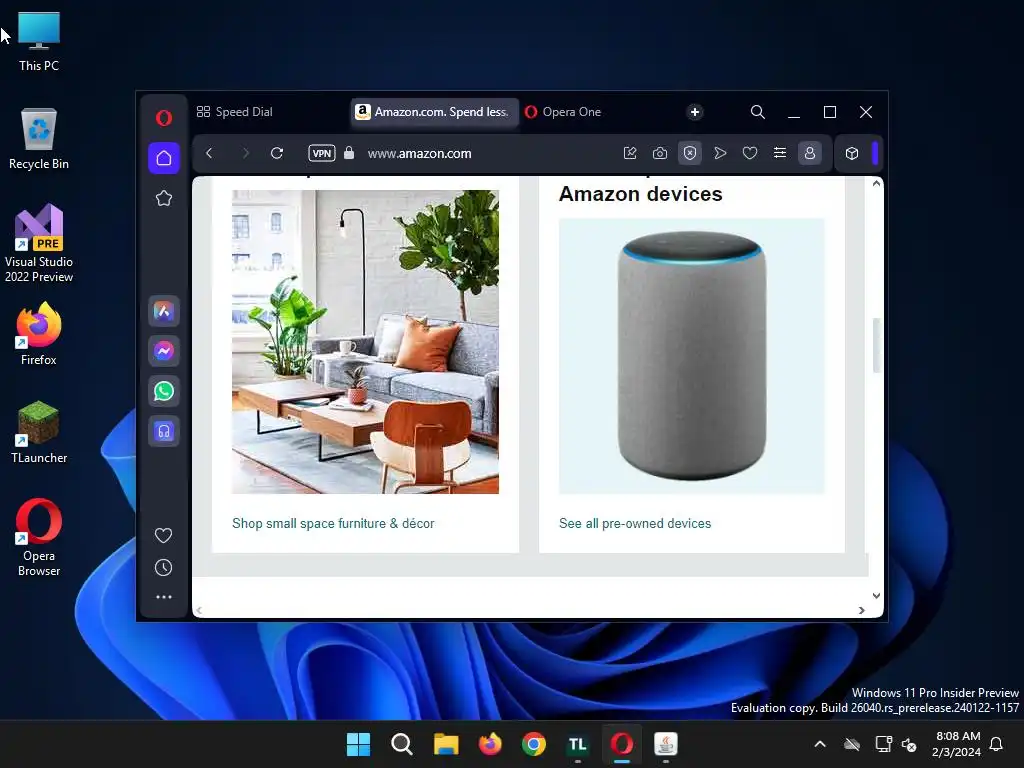Screen dimensions: 1024x768
Task: Open the notification bell in the tray
Action: point(997,744)
